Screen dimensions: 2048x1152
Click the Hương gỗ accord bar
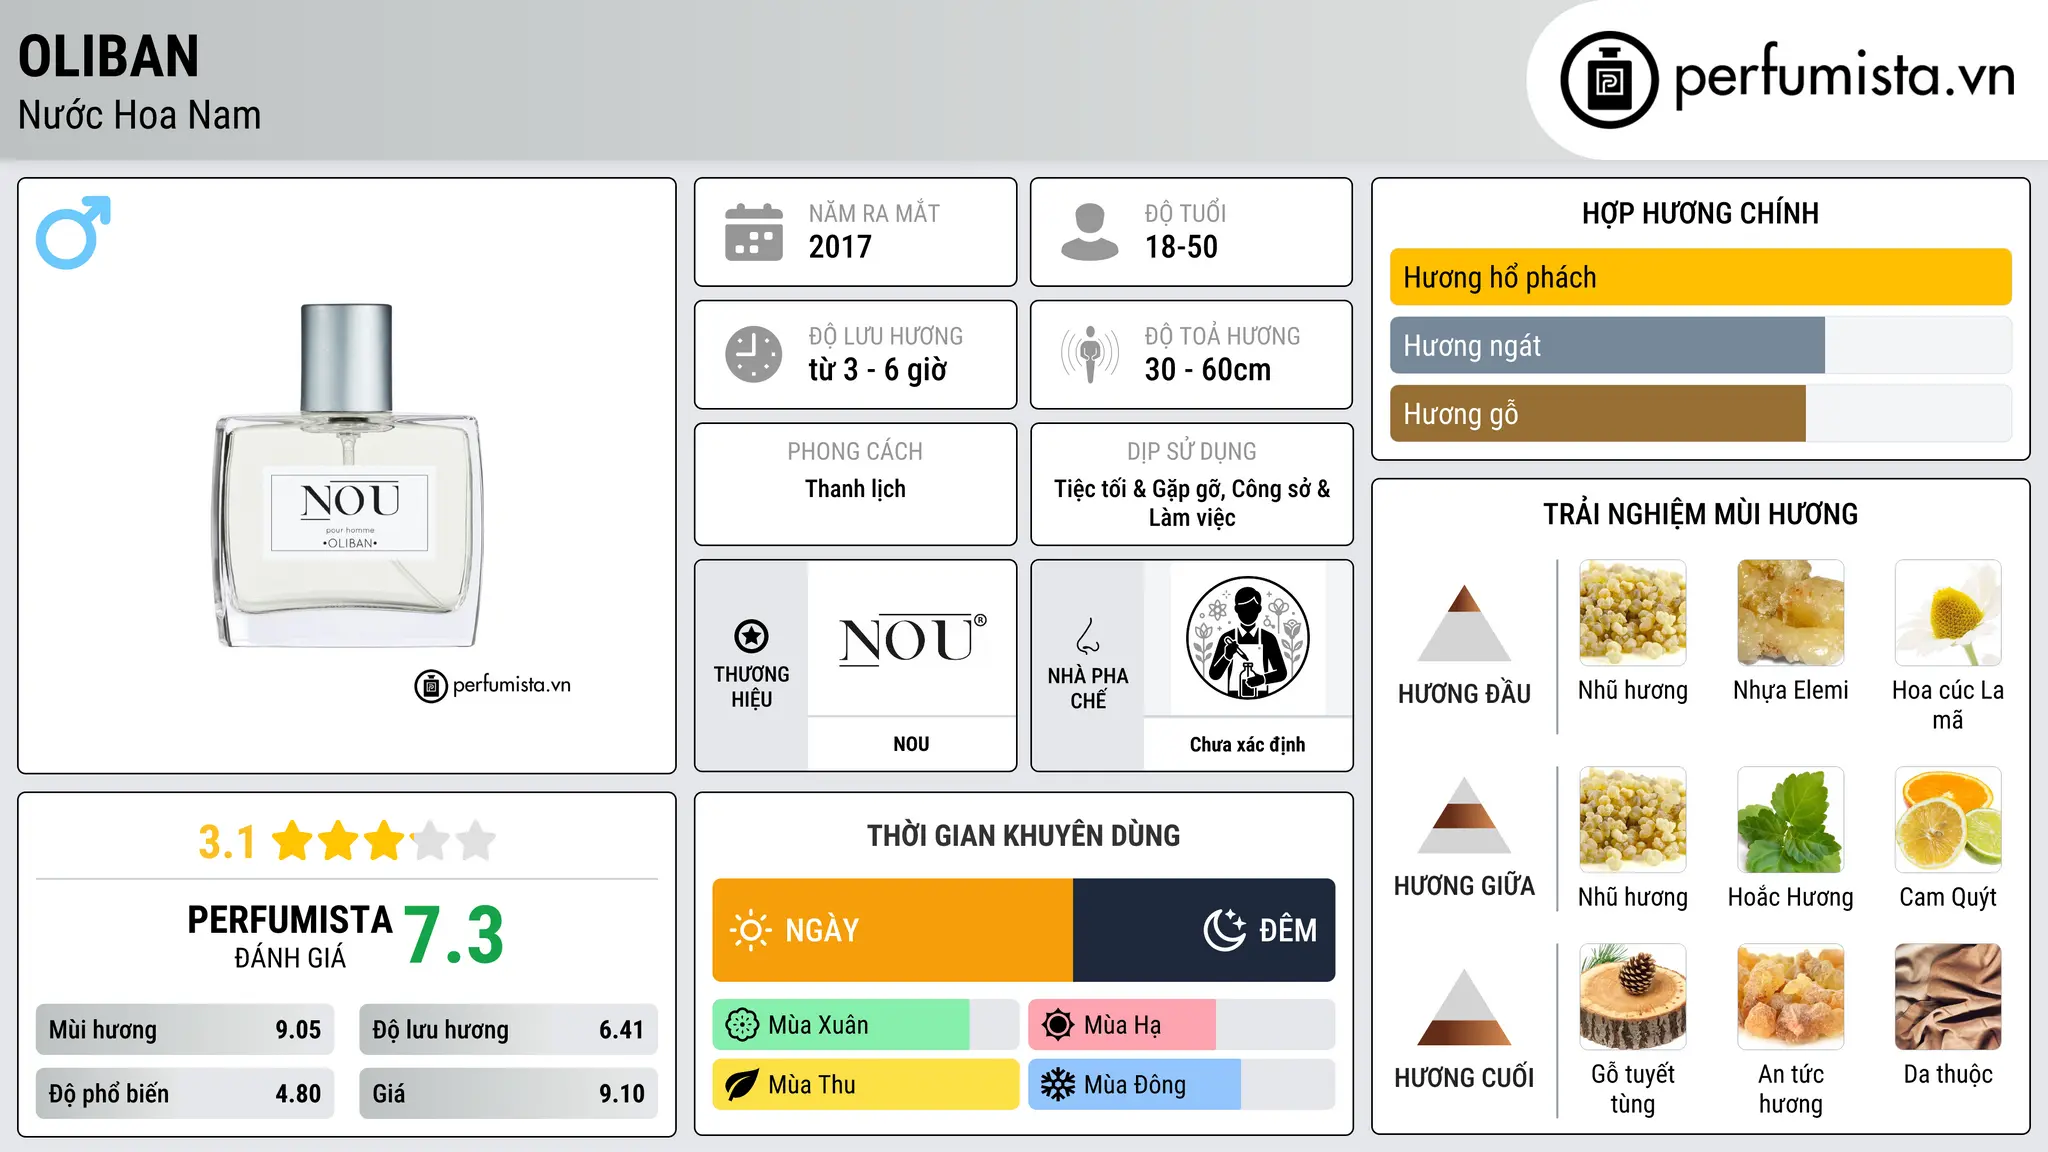click(x=1700, y=413)
